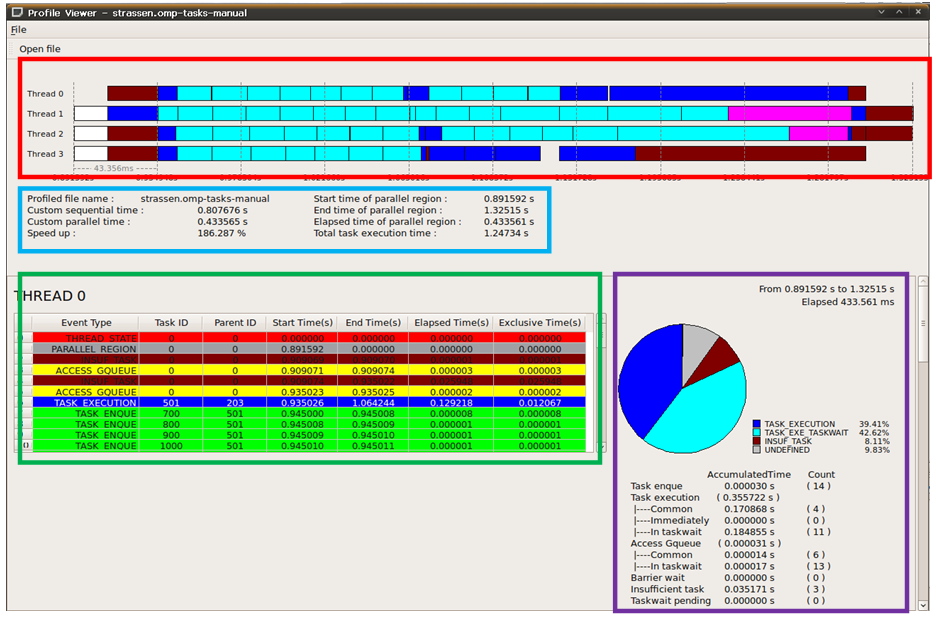Click the long blue segment on Thread 0

728,94
